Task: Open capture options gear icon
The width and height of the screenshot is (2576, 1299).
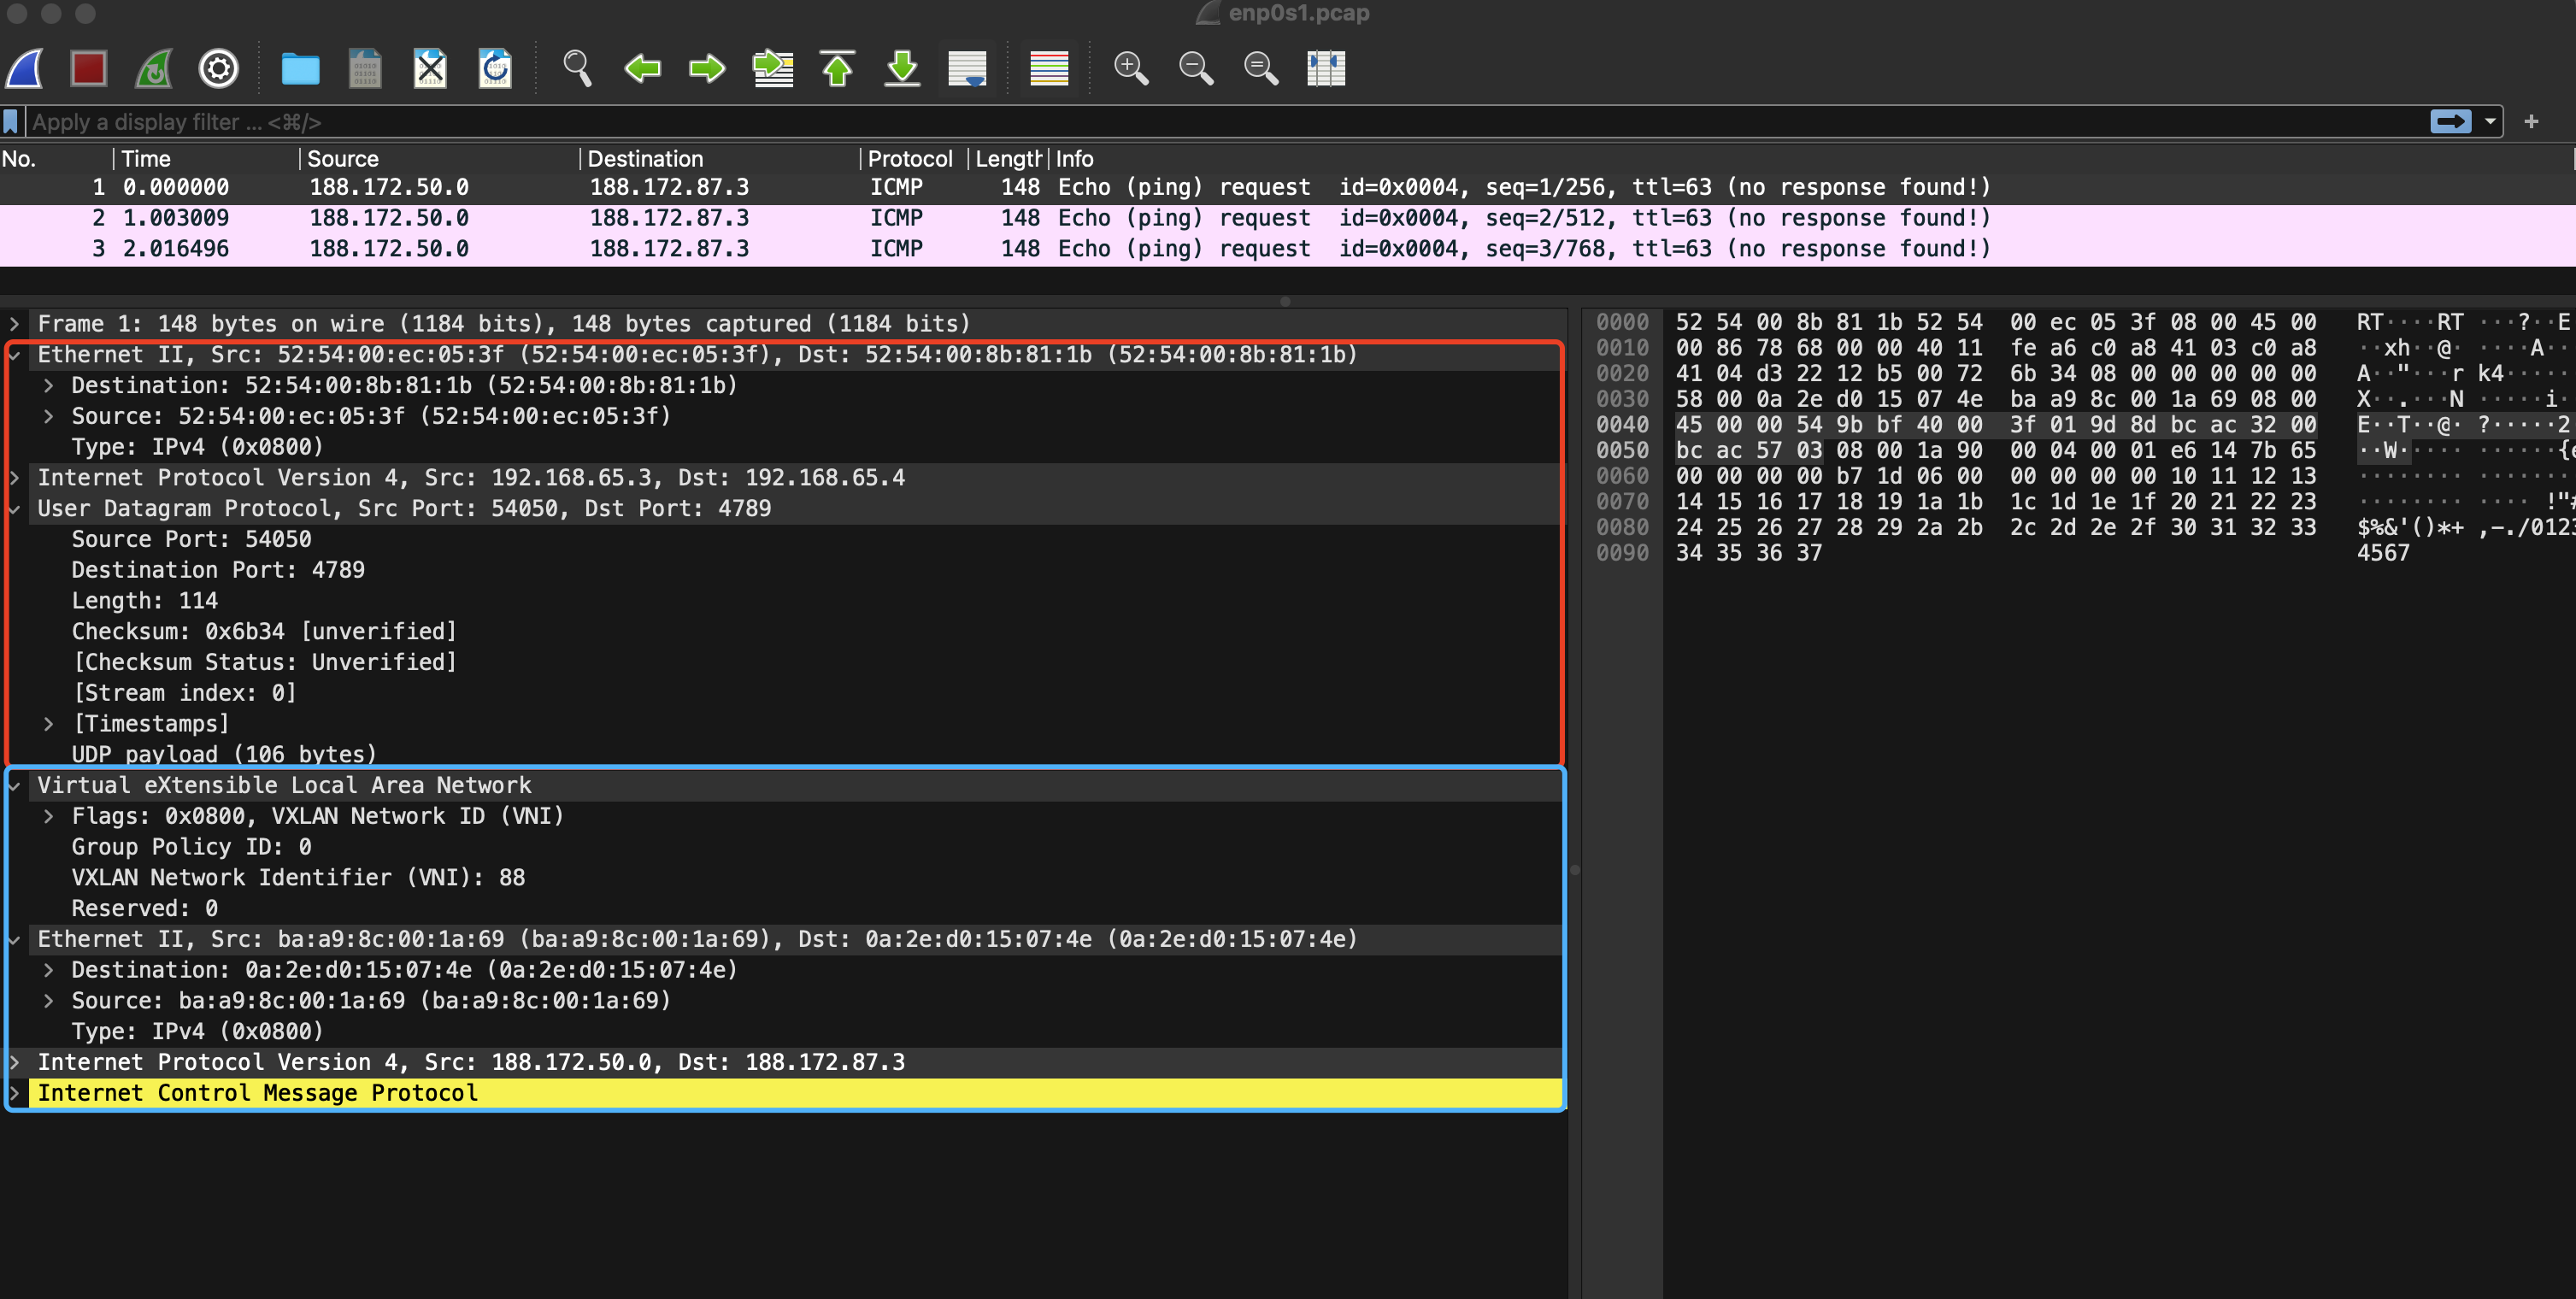Action: coord(219,68)
